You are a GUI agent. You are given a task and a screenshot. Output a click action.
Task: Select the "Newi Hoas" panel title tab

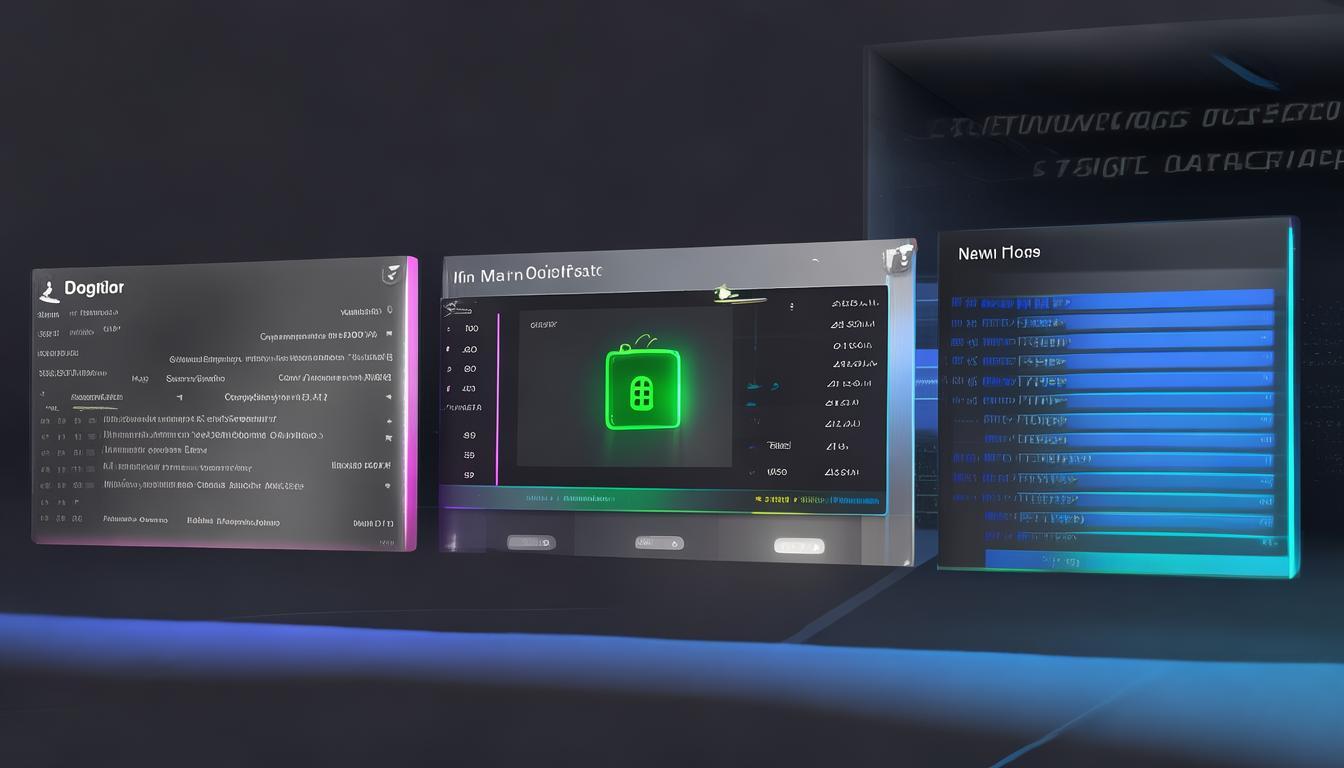coord(999,253)
